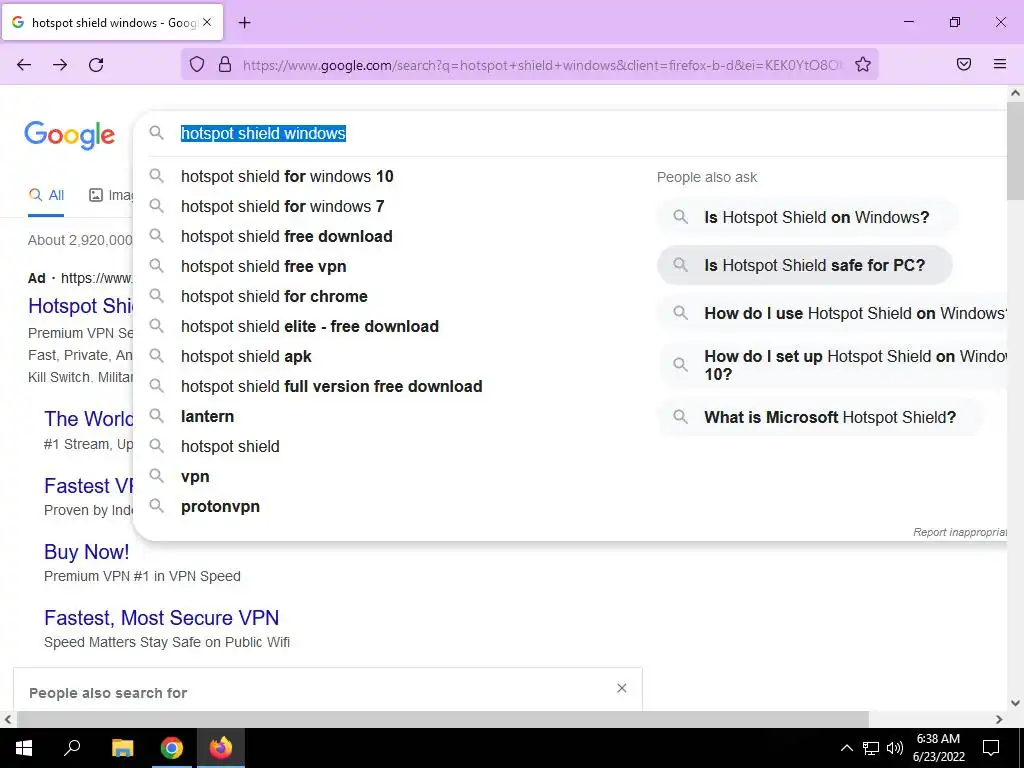
Task: Open a new tab with the plus button
Action: point(244,22)
